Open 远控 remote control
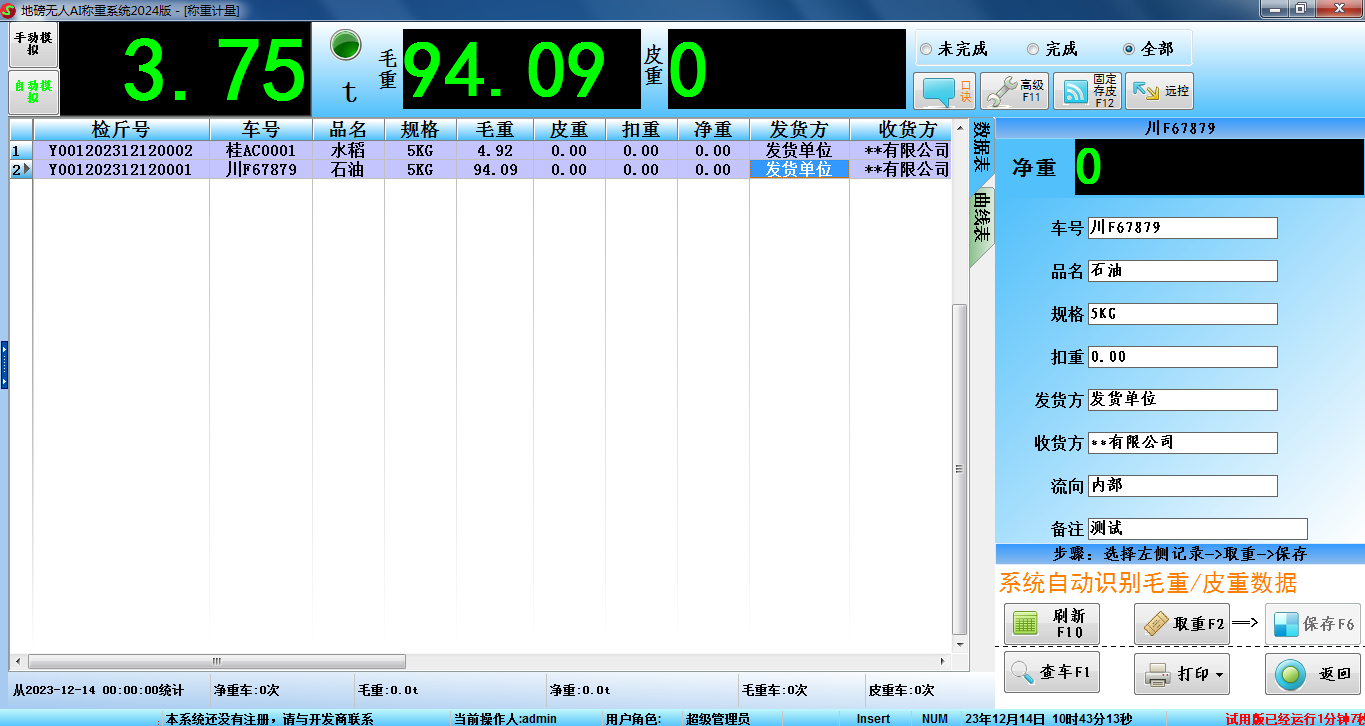Viewport: 1365px width, 726px height. point(1159,91)
